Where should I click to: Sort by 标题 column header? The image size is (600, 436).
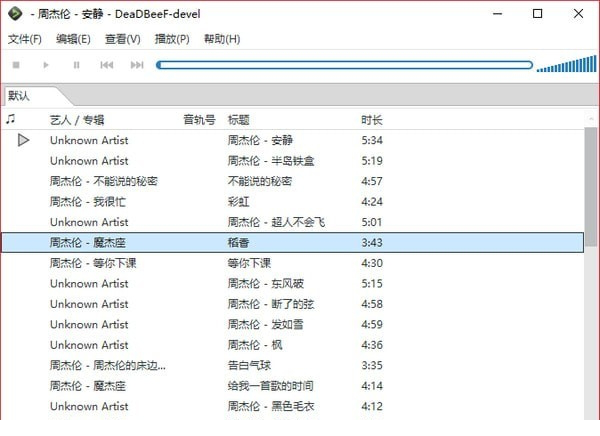point(239,120)
